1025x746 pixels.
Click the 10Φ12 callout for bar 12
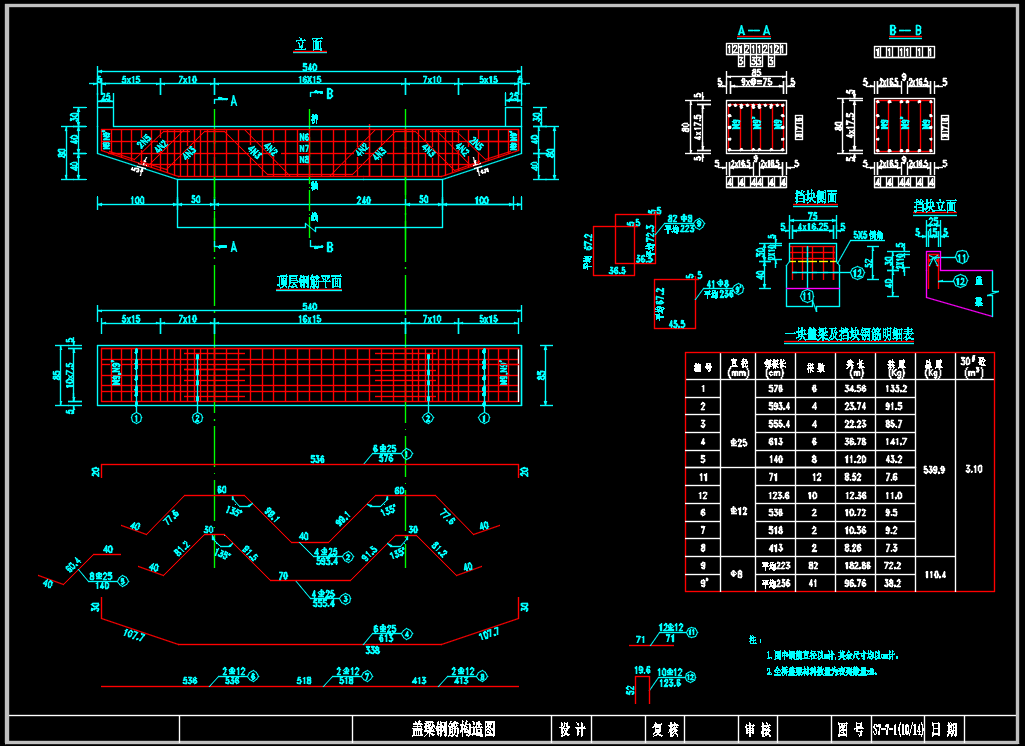pyautogui.click(x=671, y=673)
